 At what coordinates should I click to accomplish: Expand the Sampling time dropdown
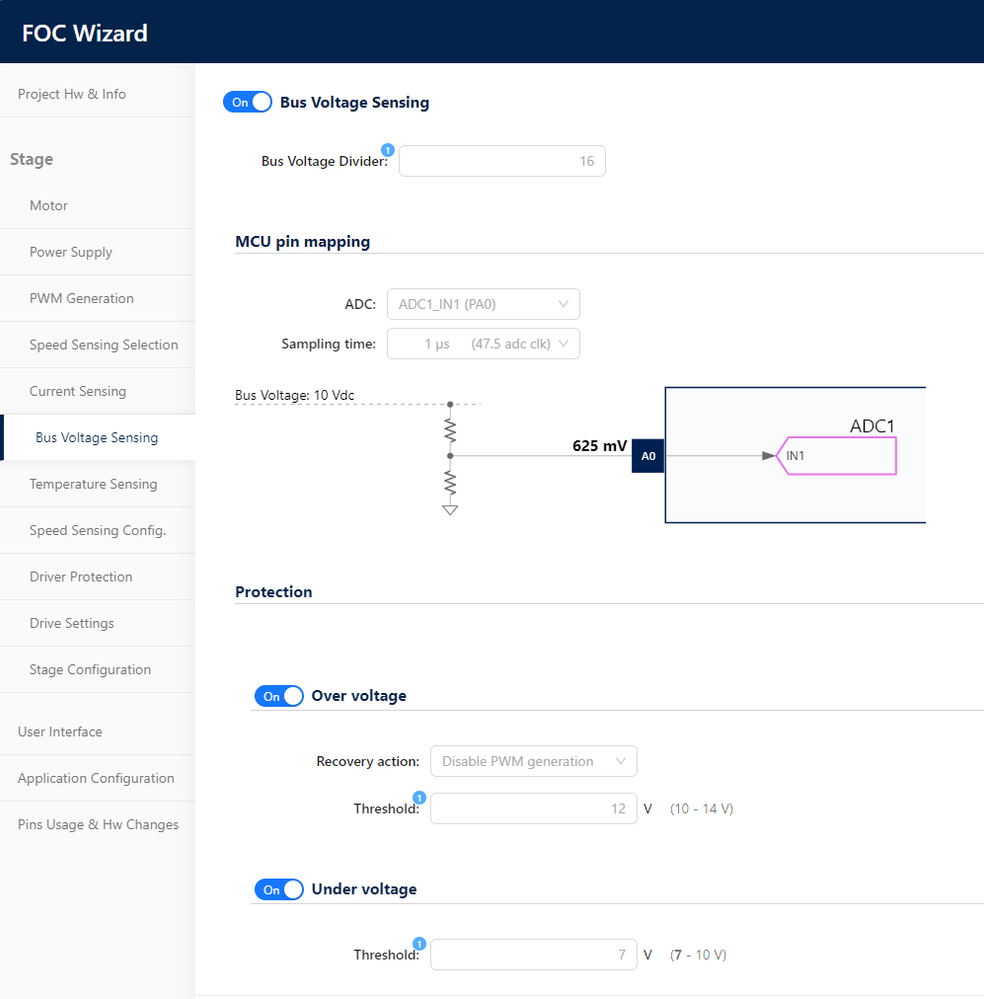click(x=483, y=344)
